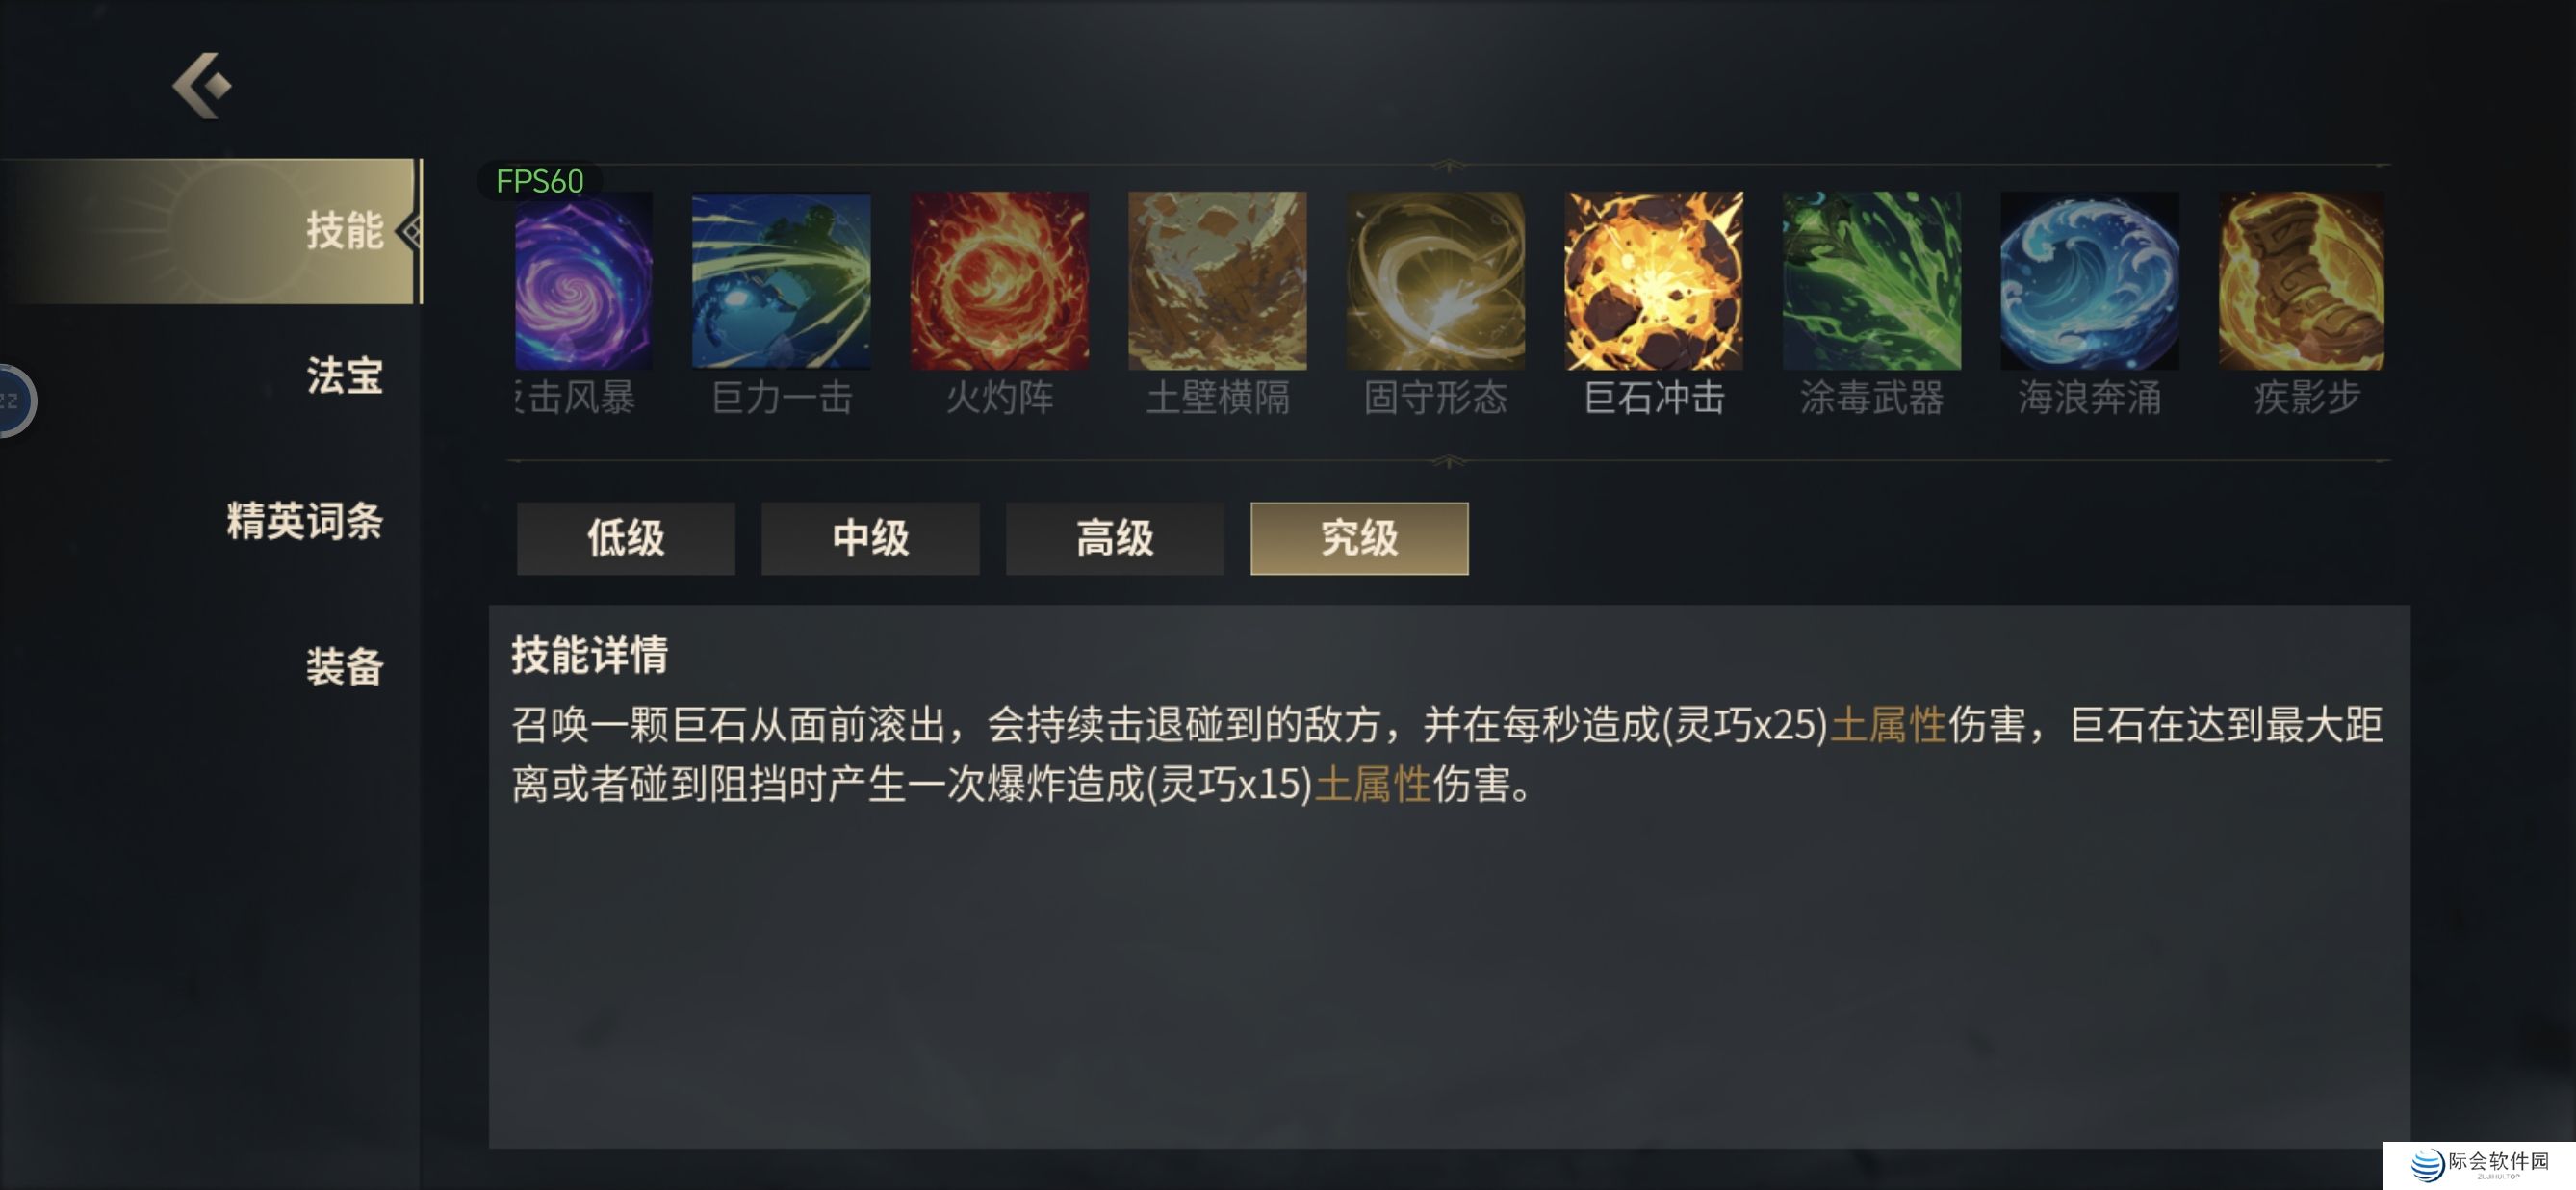Switch to the 低级 skill level
The width and height of the screenshot is (2576, 1190).
626,538
